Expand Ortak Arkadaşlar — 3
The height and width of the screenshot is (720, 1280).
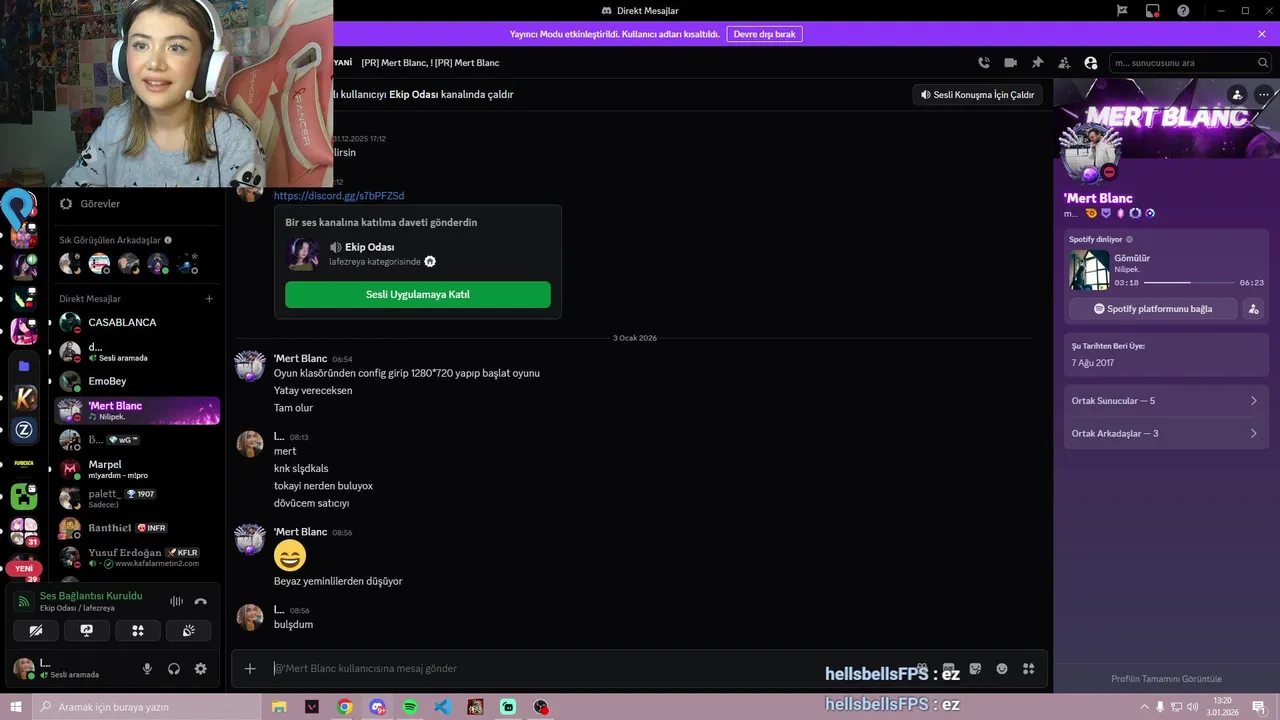pos(1166,434)
